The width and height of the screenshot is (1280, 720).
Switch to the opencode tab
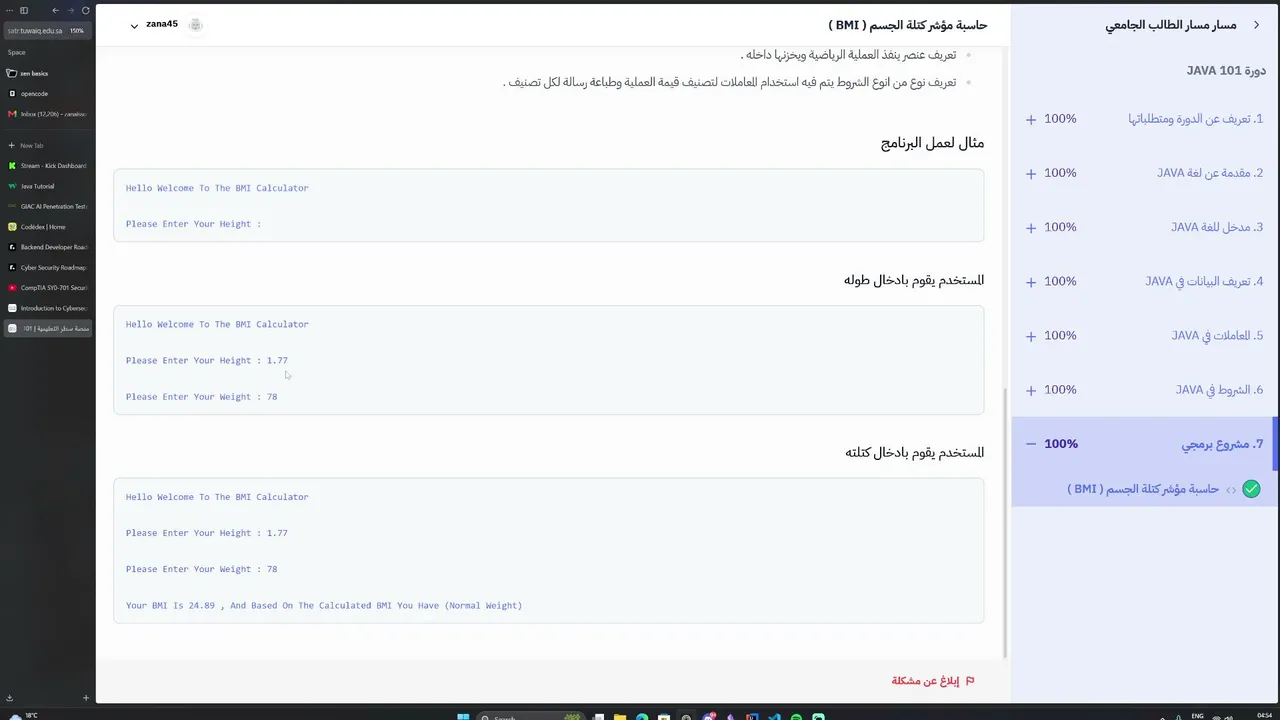[48, 93]
